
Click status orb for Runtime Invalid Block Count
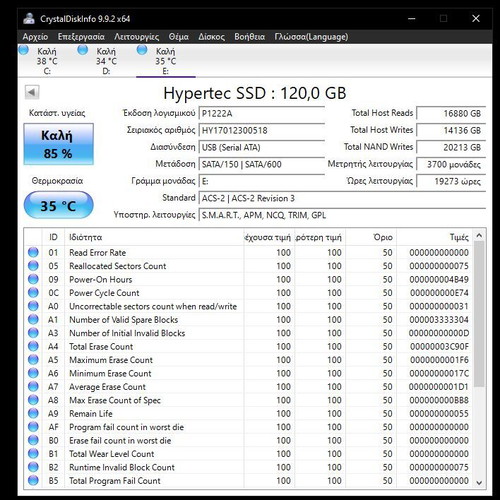(33, 467)
